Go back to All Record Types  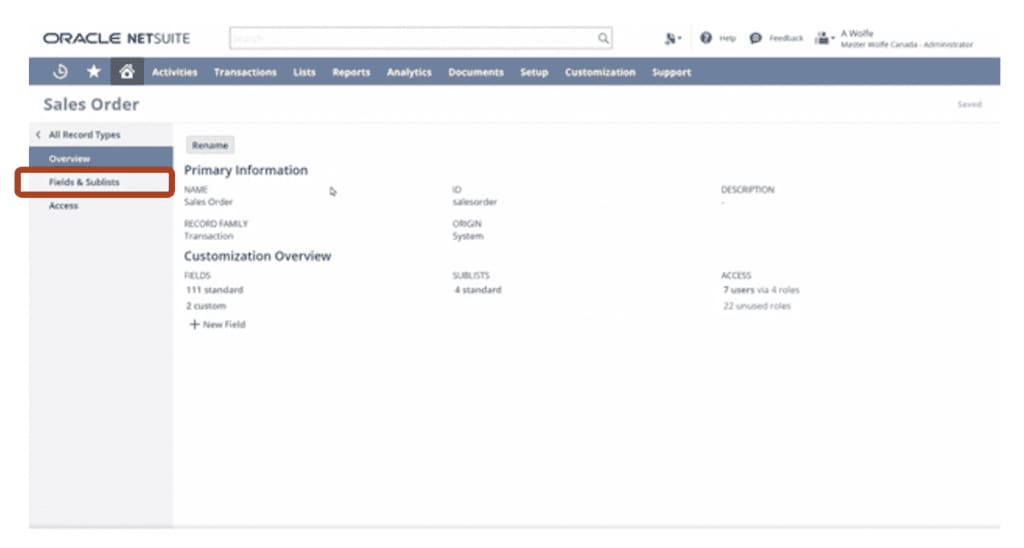(x=84, y=135)
